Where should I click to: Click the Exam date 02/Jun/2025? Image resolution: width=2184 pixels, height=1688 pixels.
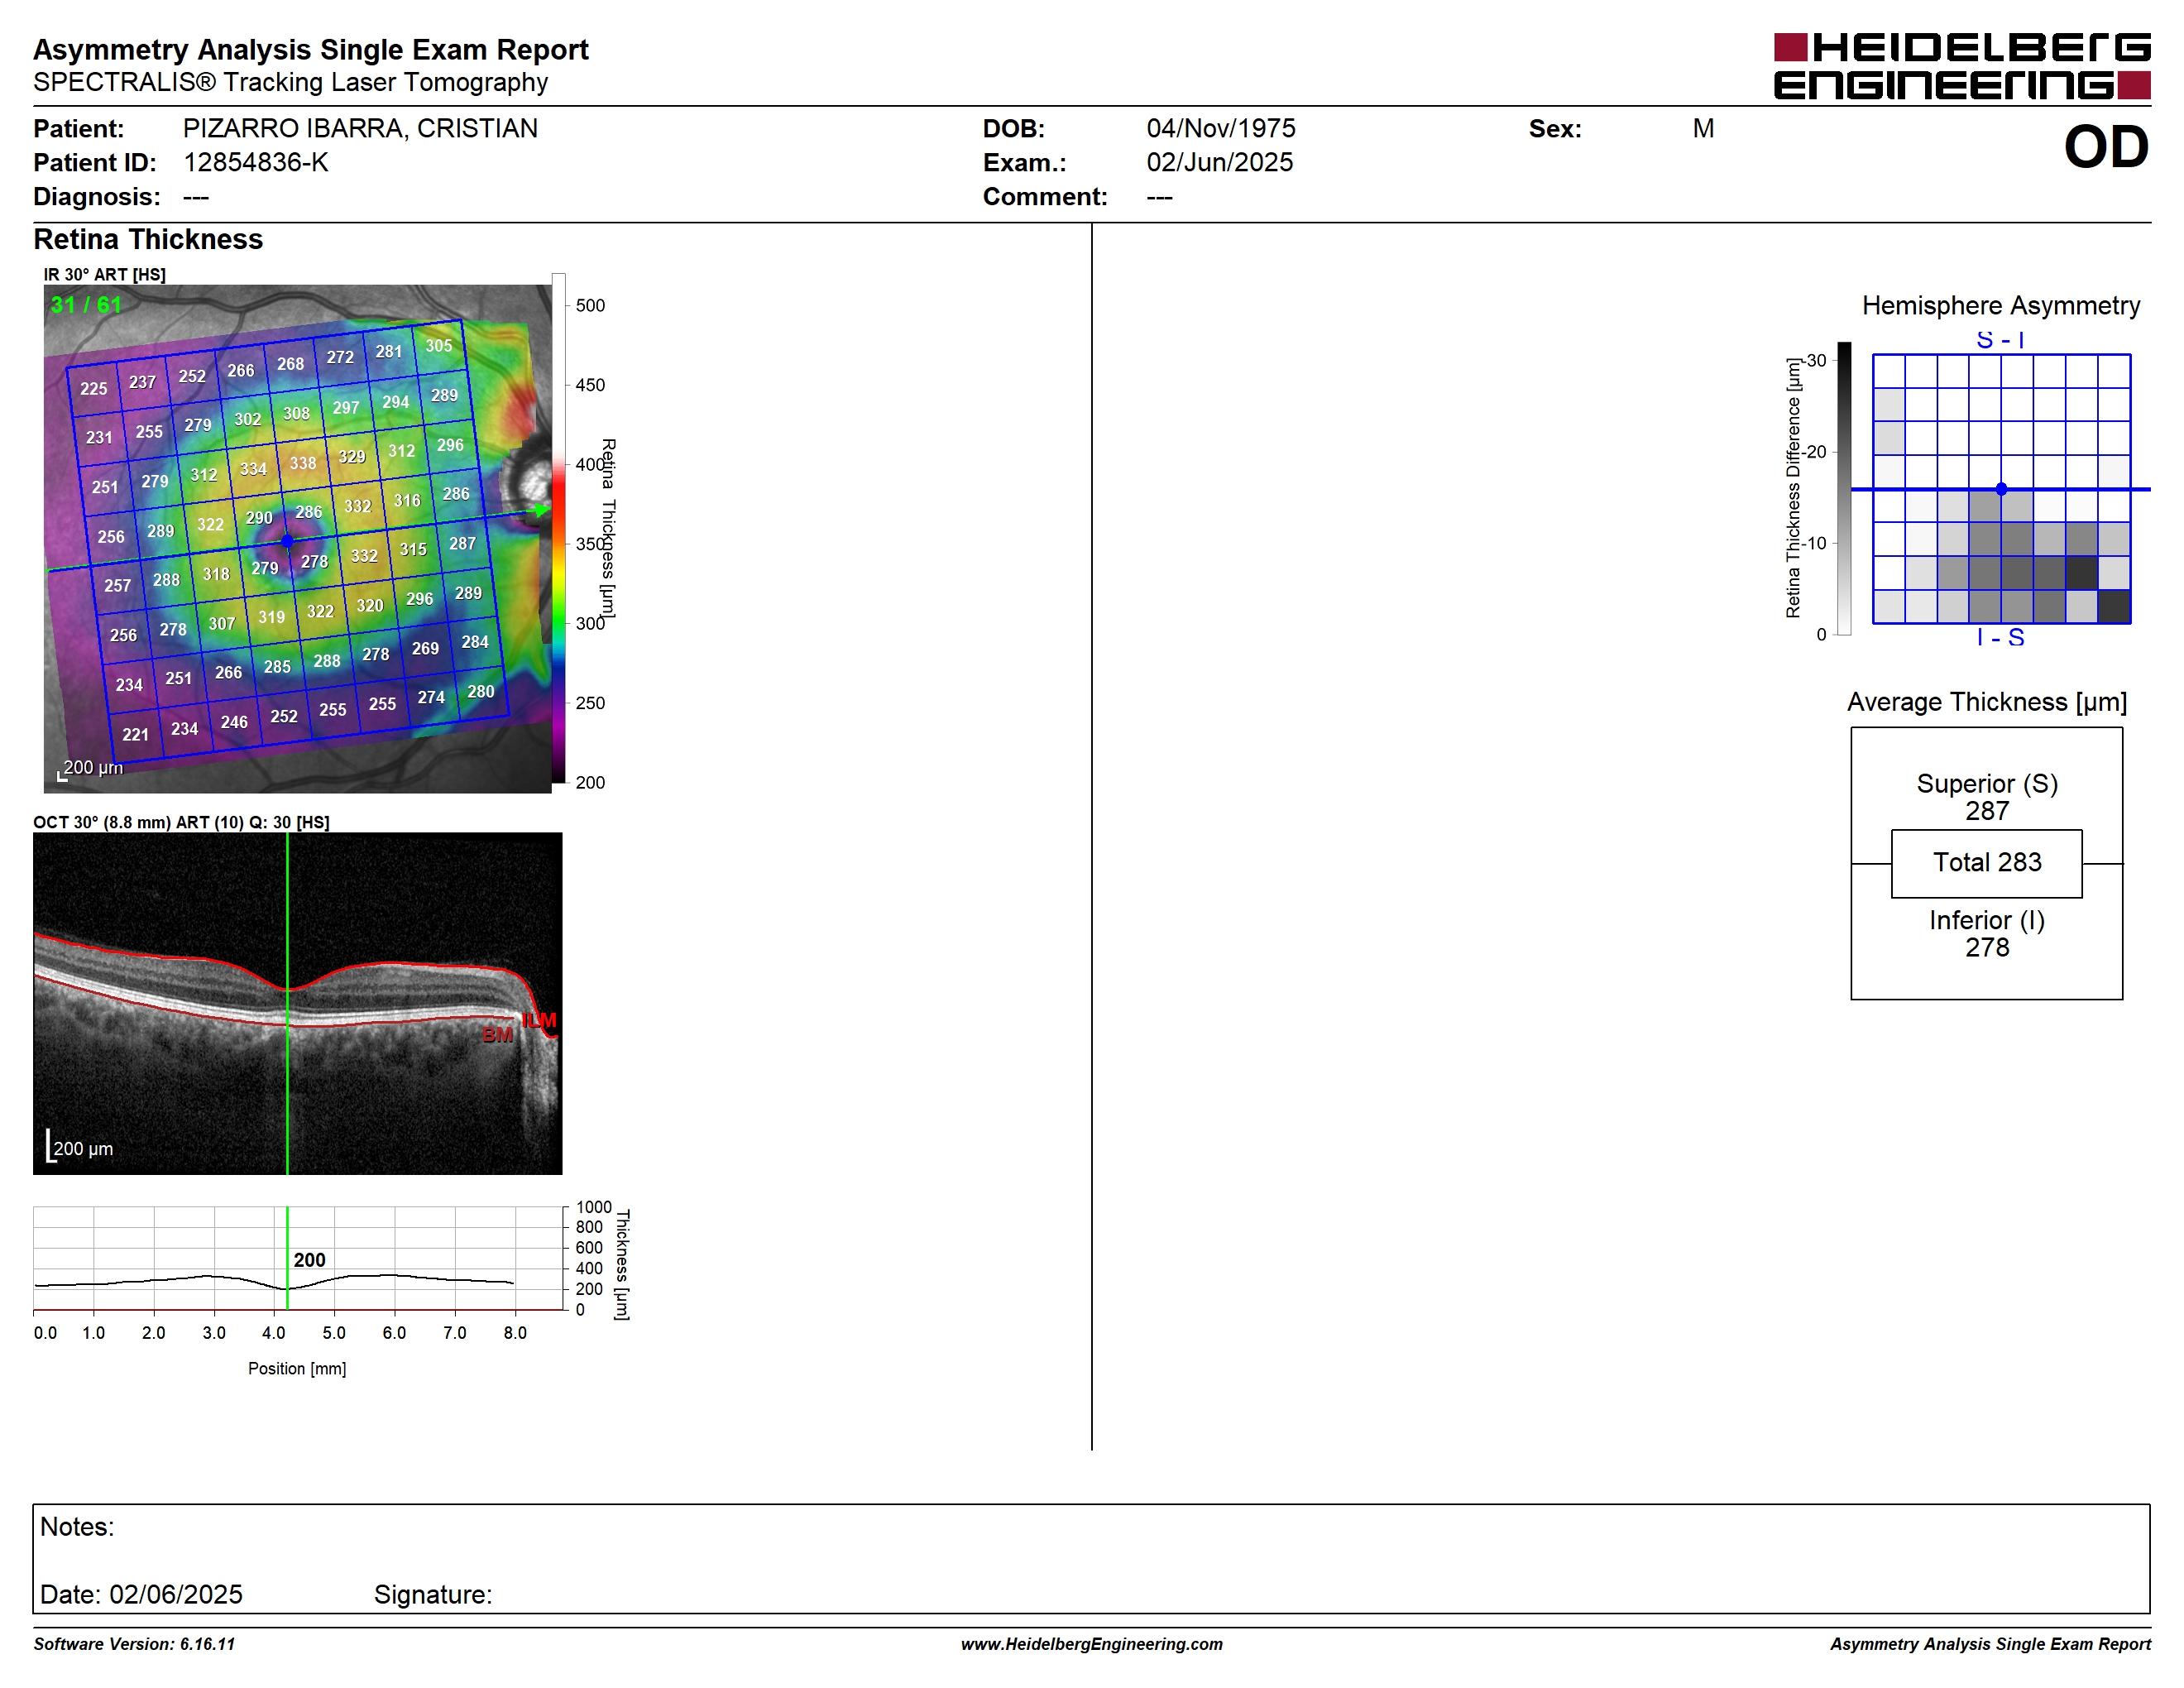(x=1220, y=162)
